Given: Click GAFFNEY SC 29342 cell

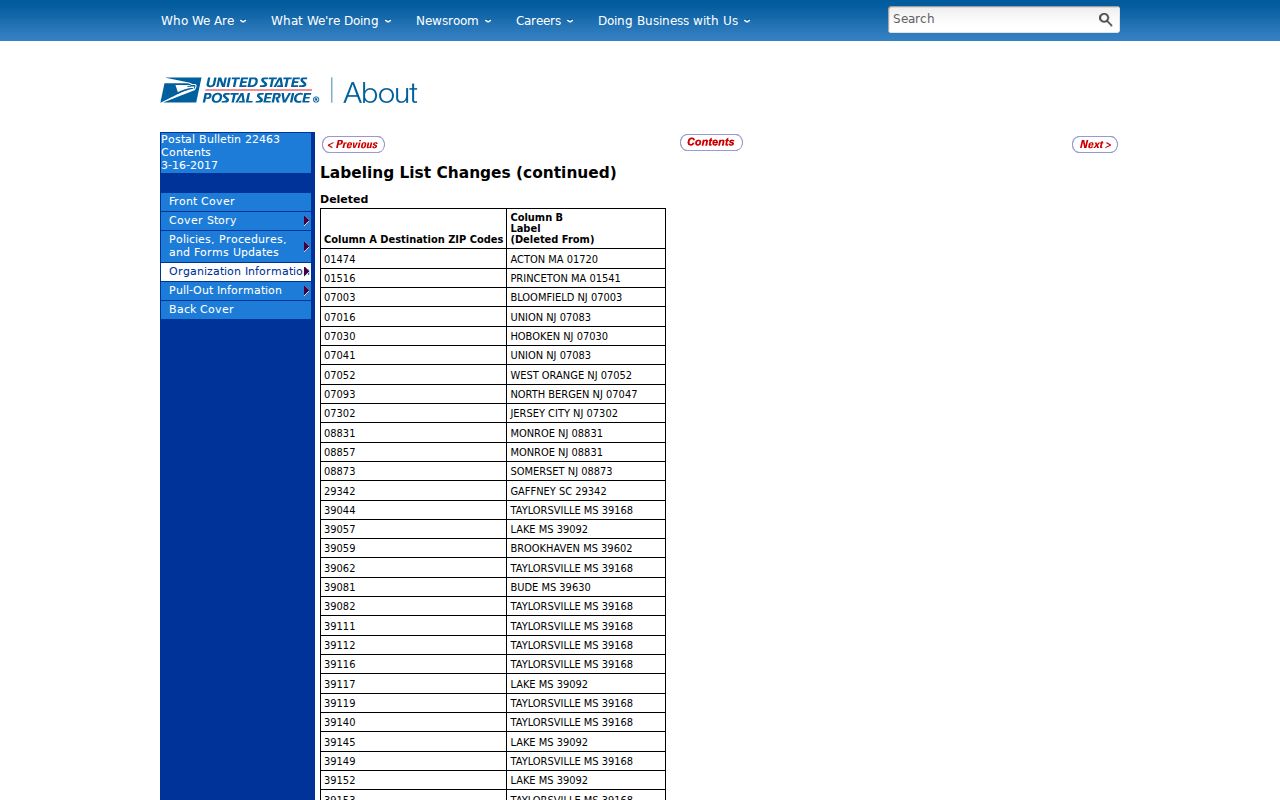Looking at the screenshot, I should tap(586, 491).
